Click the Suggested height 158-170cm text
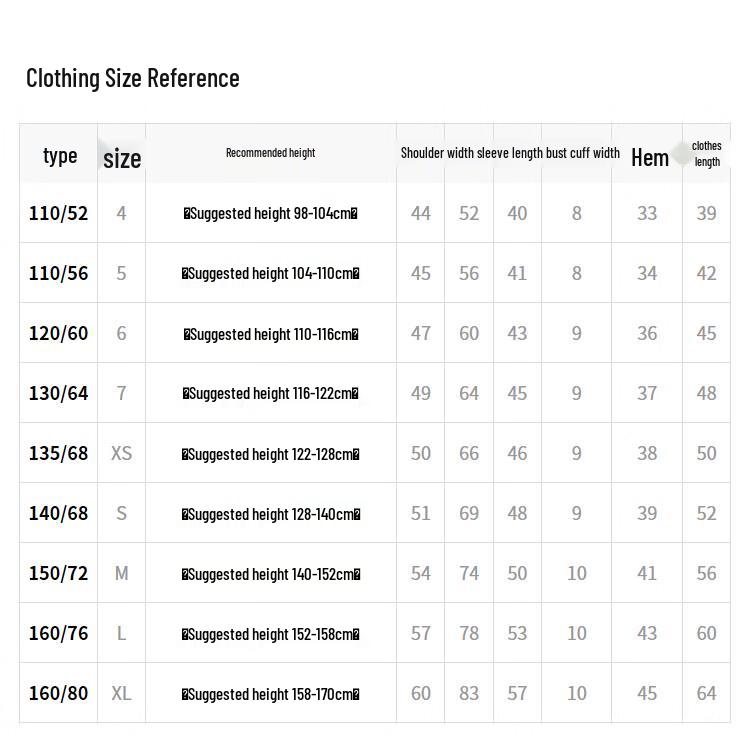 point(271,694)
